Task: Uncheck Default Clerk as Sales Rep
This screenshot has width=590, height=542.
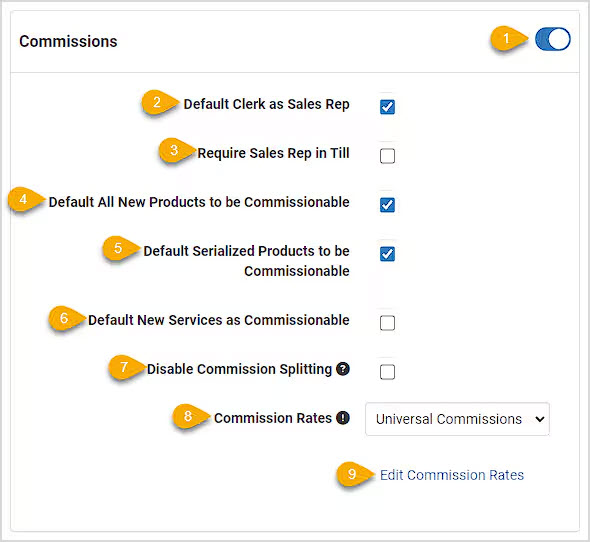Action: (x=387, y=107)
